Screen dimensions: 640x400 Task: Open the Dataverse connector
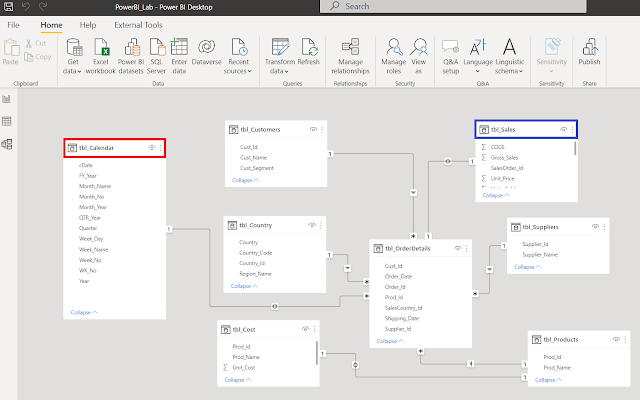[x=207, y=52]
